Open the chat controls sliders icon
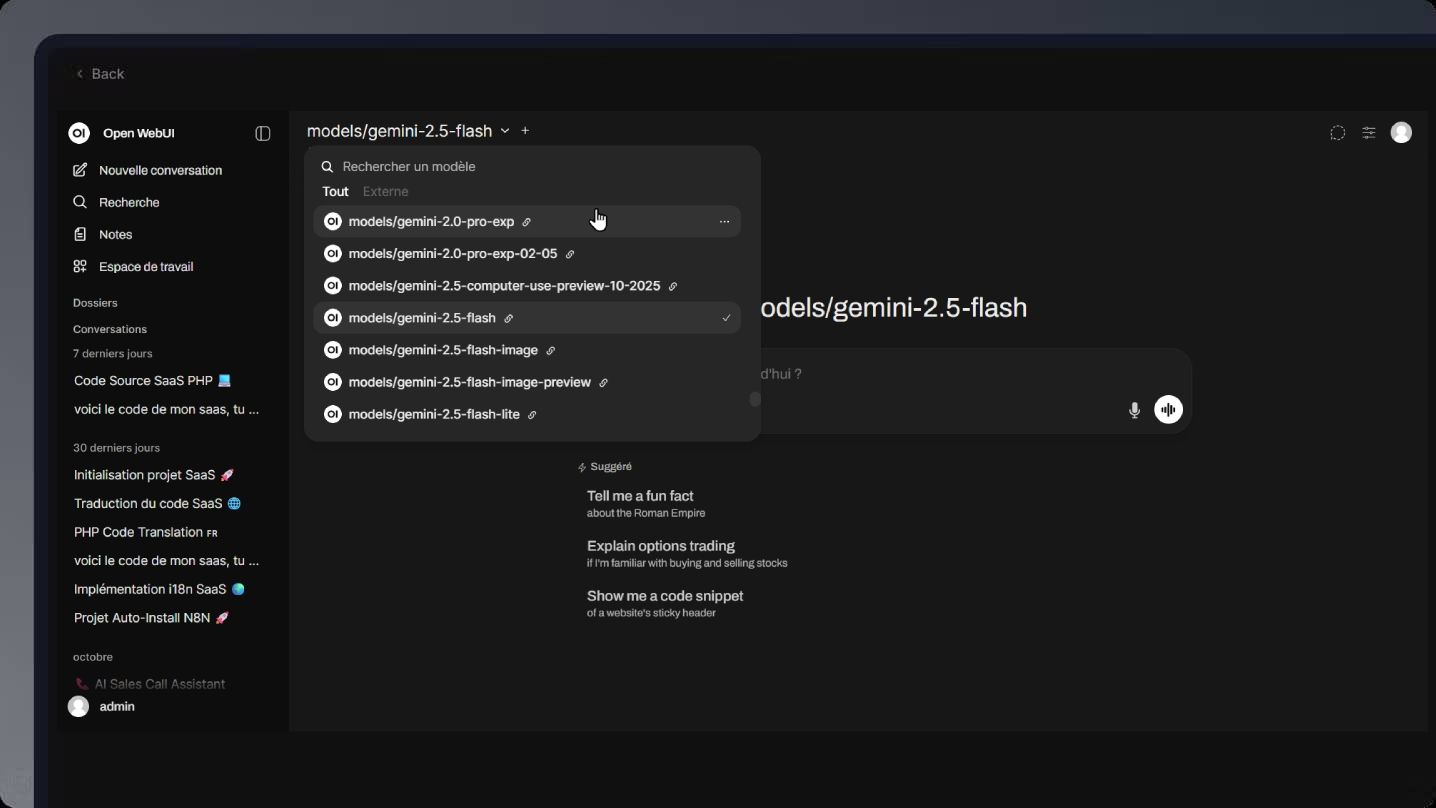This screenshot has width=1436, height=808. tap(1369, 133)
